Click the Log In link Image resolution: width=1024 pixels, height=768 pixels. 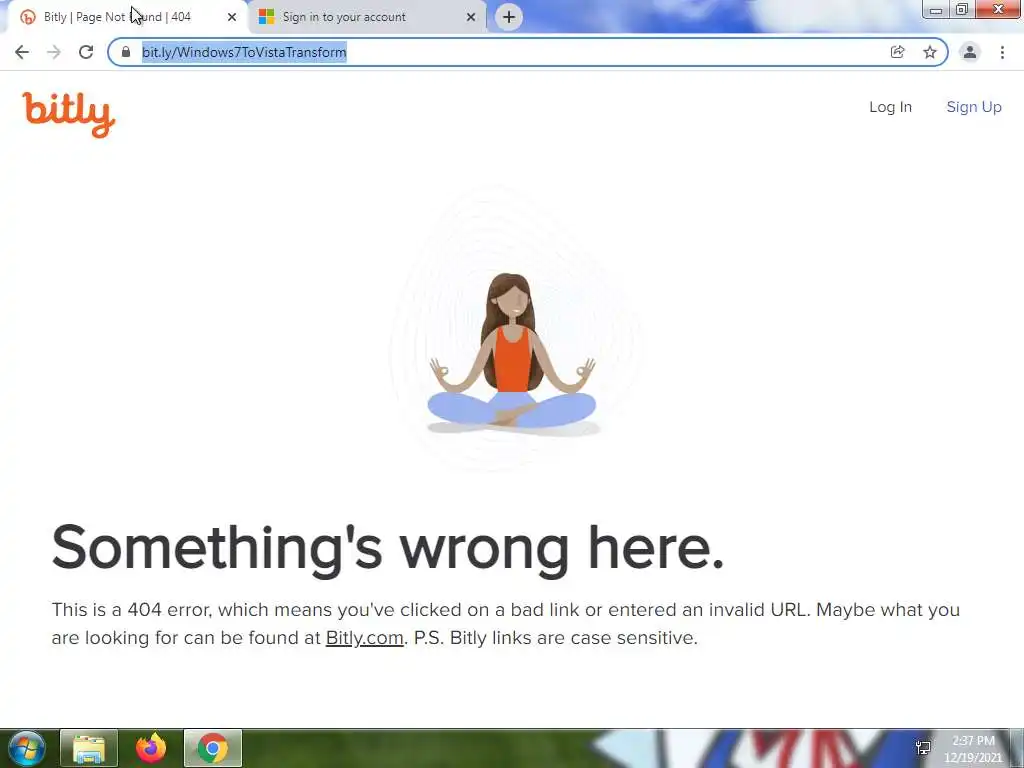[890, 107]
